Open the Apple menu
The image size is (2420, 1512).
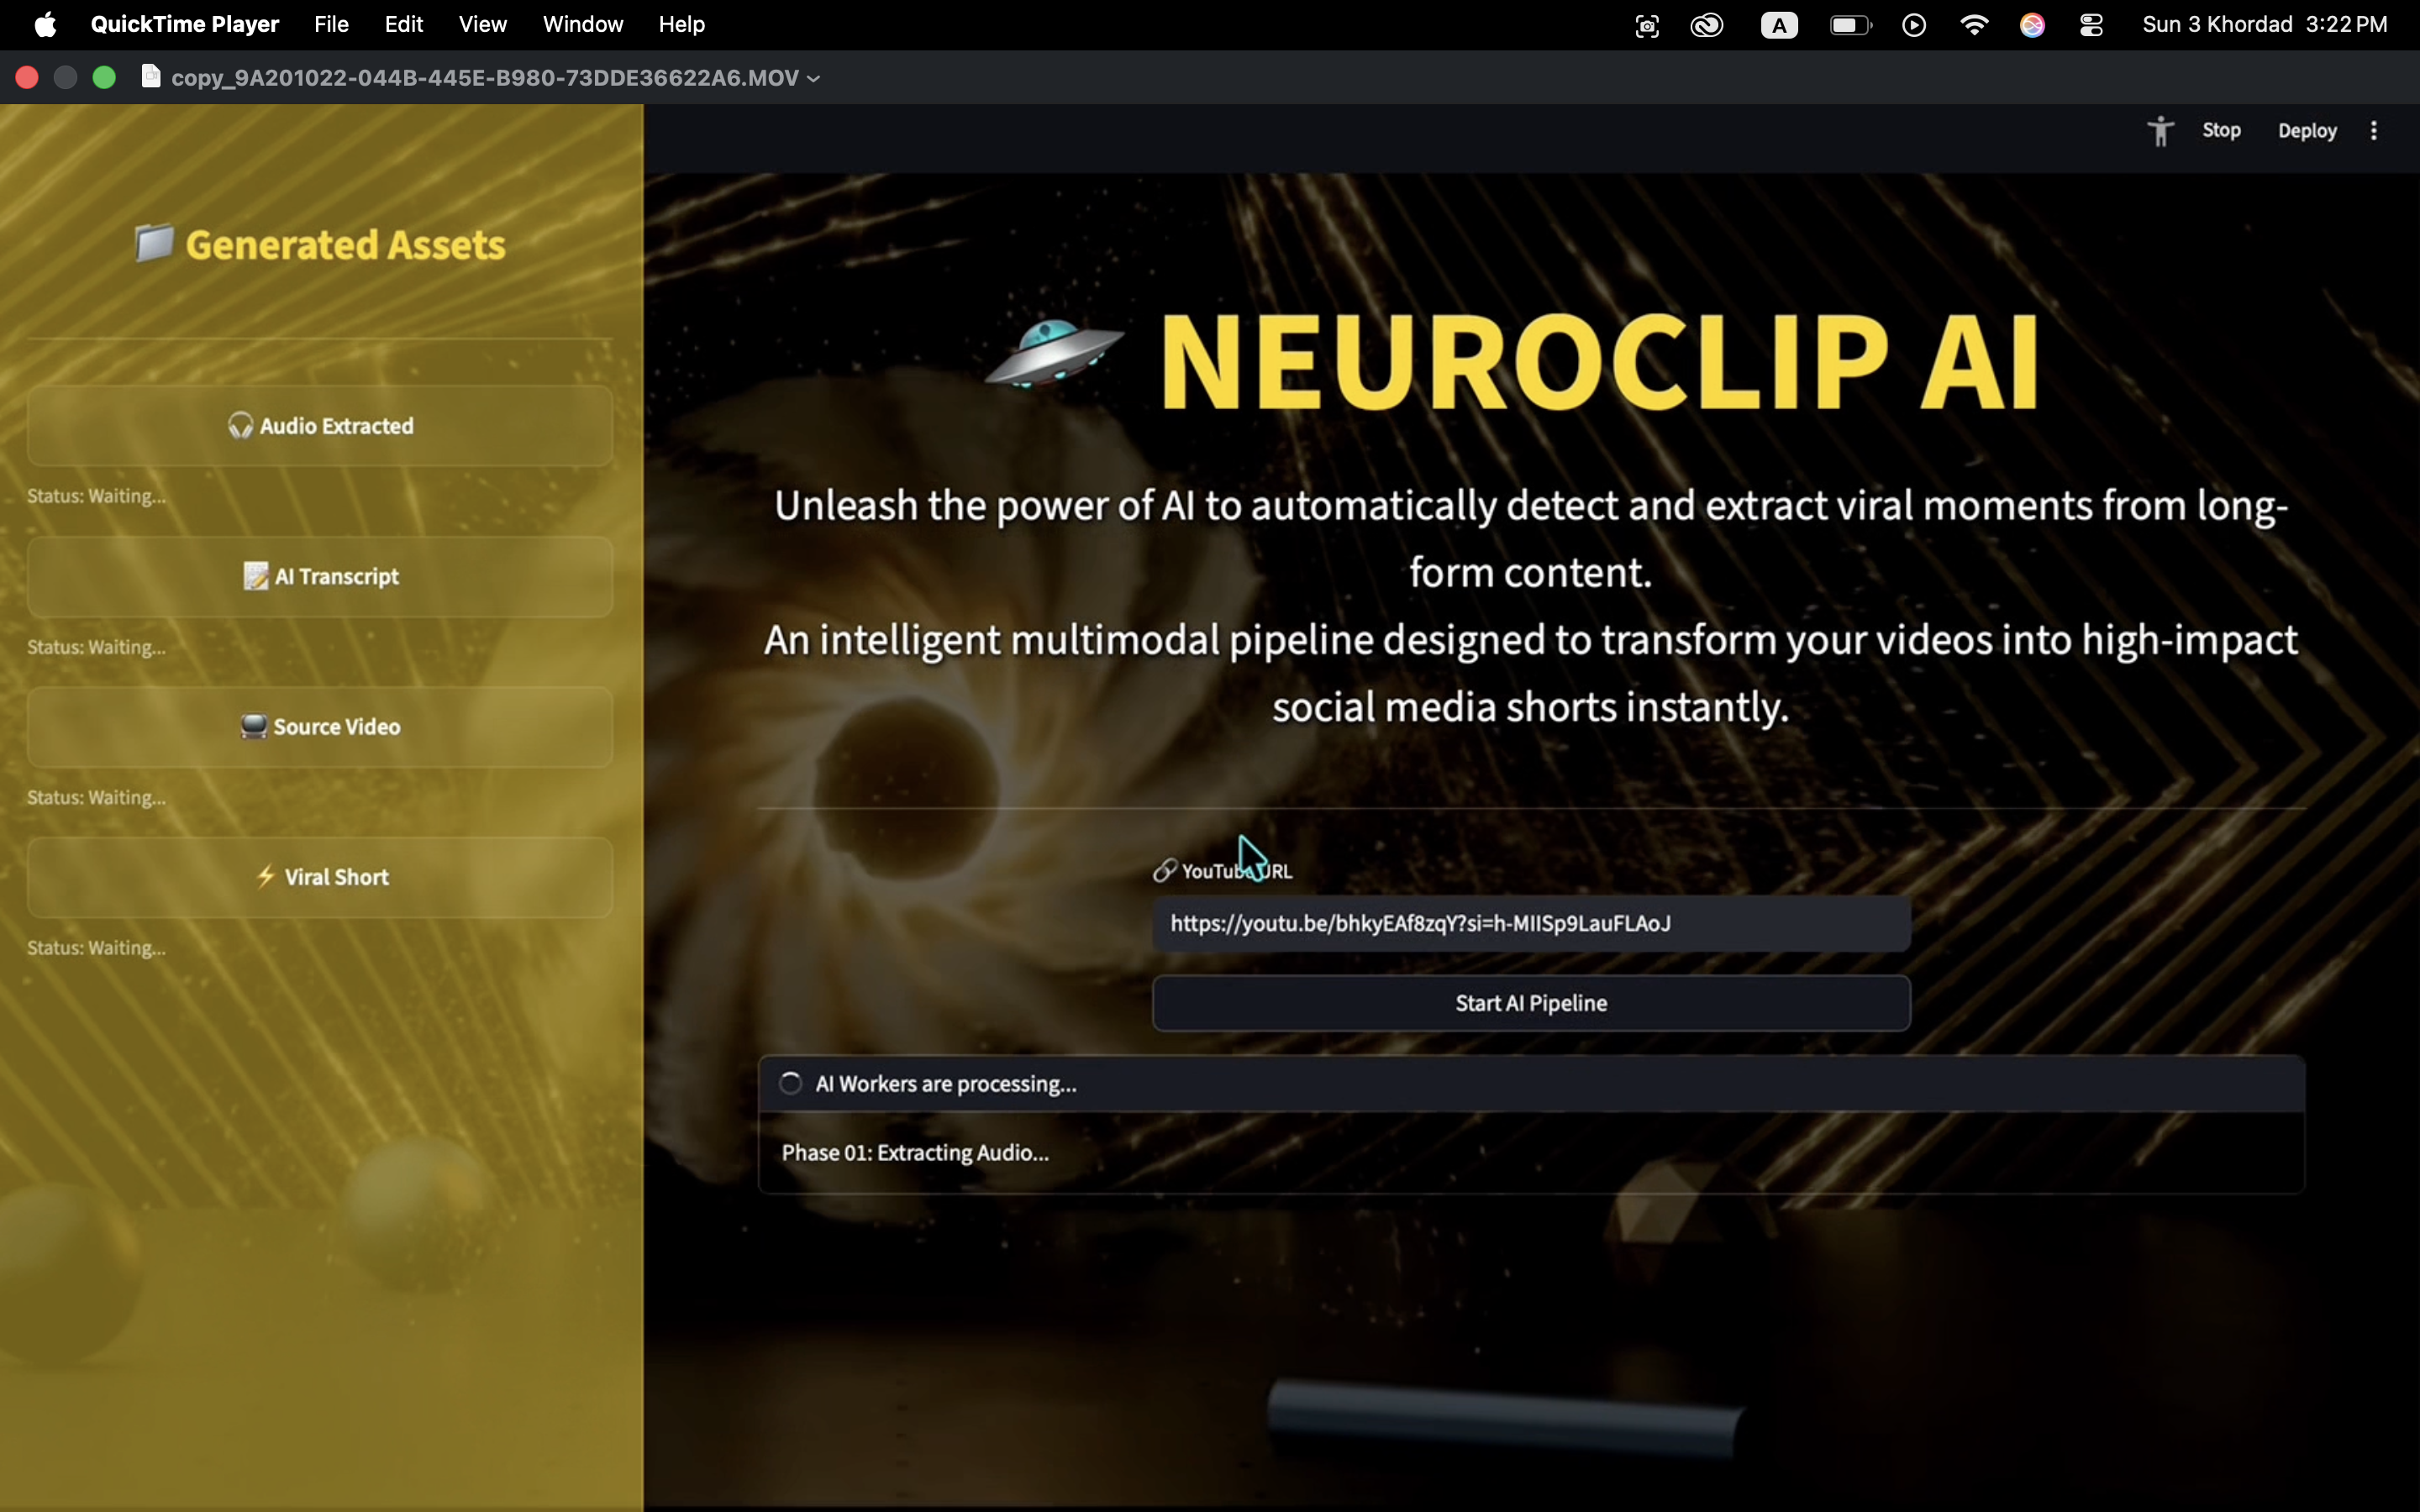click(x=45, y=24)
